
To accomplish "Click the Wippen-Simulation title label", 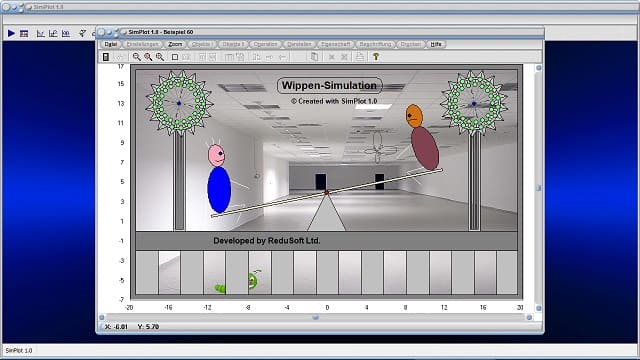I will [x=329, y=86].
